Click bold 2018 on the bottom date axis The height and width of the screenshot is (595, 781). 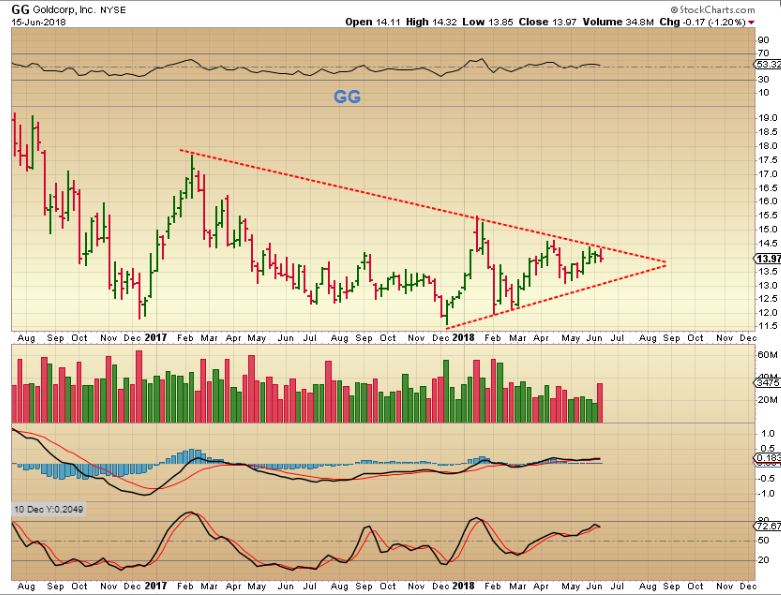point(464,586)
